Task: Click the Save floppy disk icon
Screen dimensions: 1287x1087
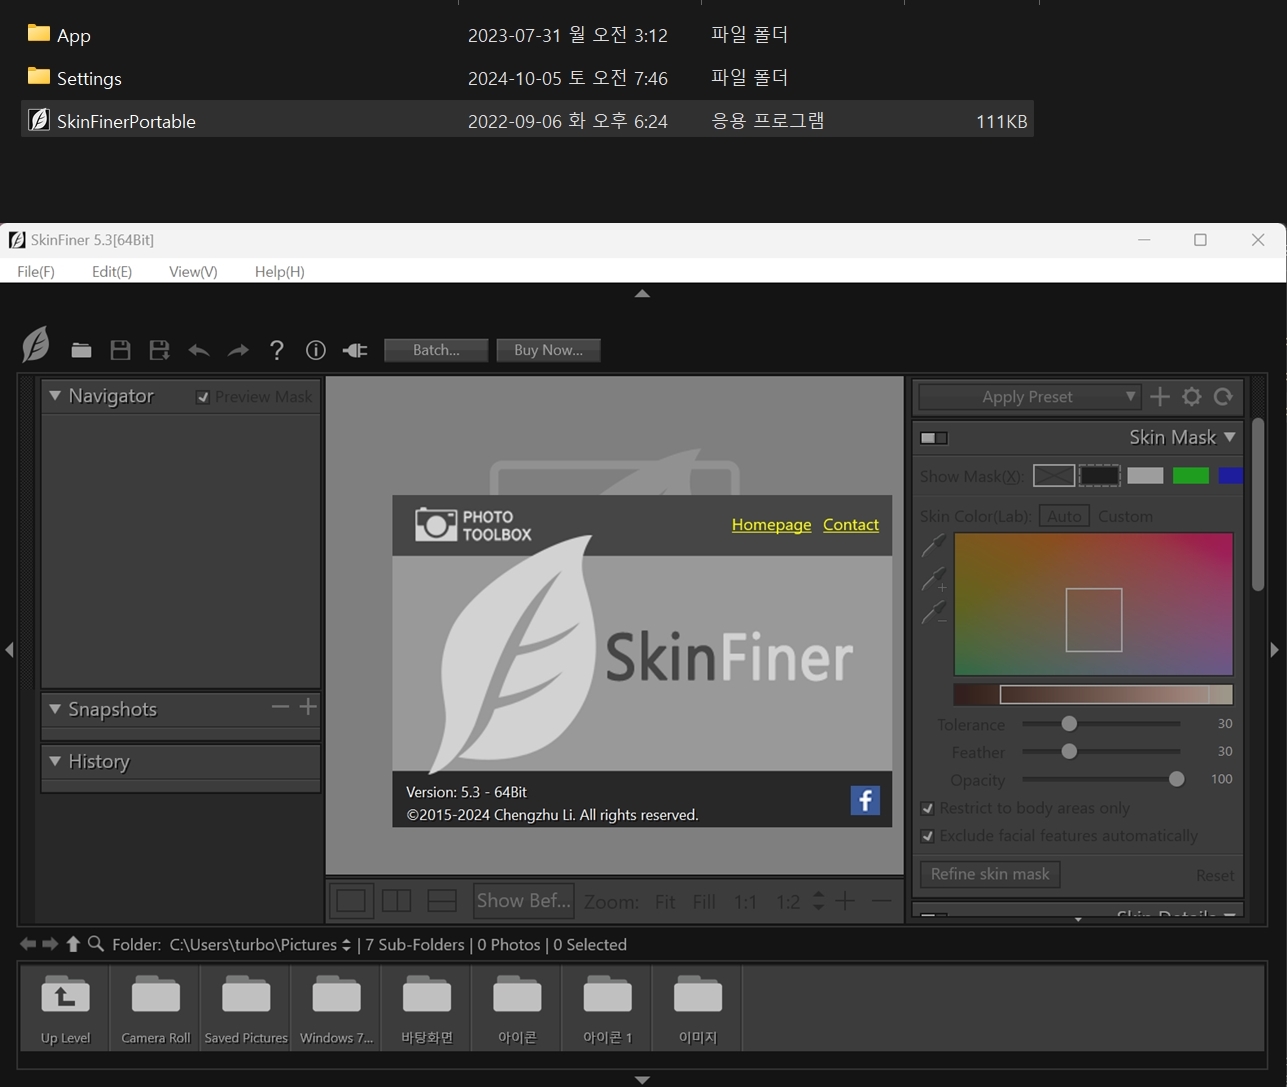Action: (120, 350)
